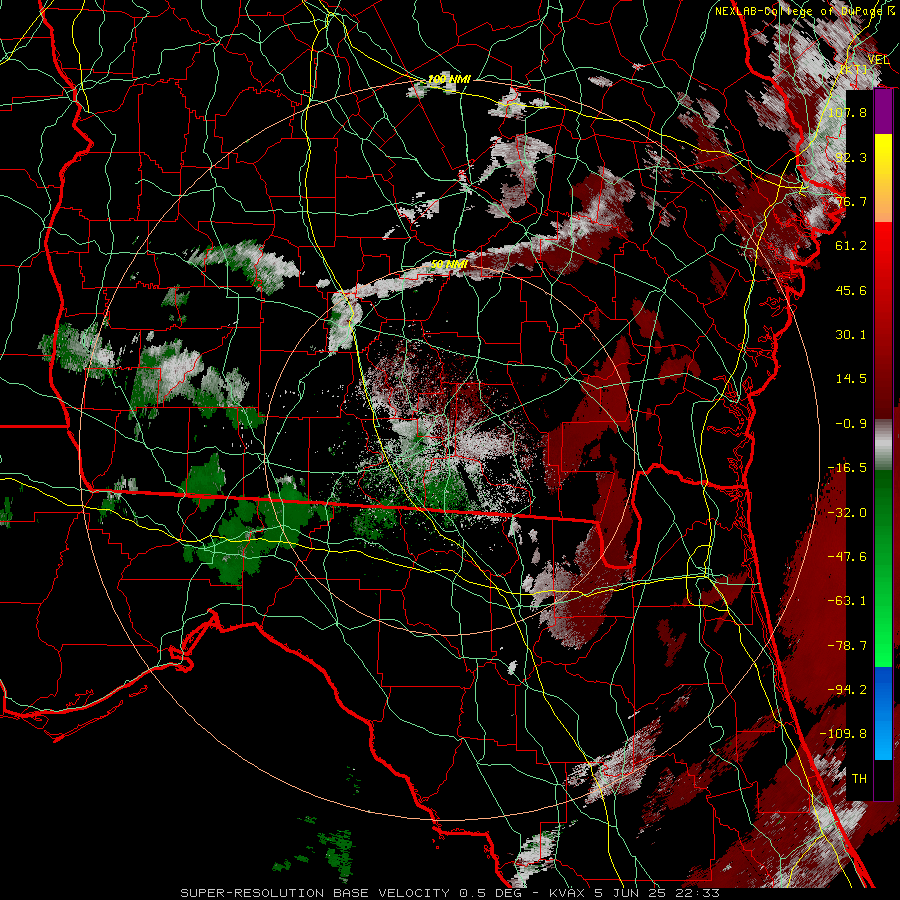Click the 50 NMI range ring label
The width and height of the screenshot is (900, 900).
tap(449, 265)
